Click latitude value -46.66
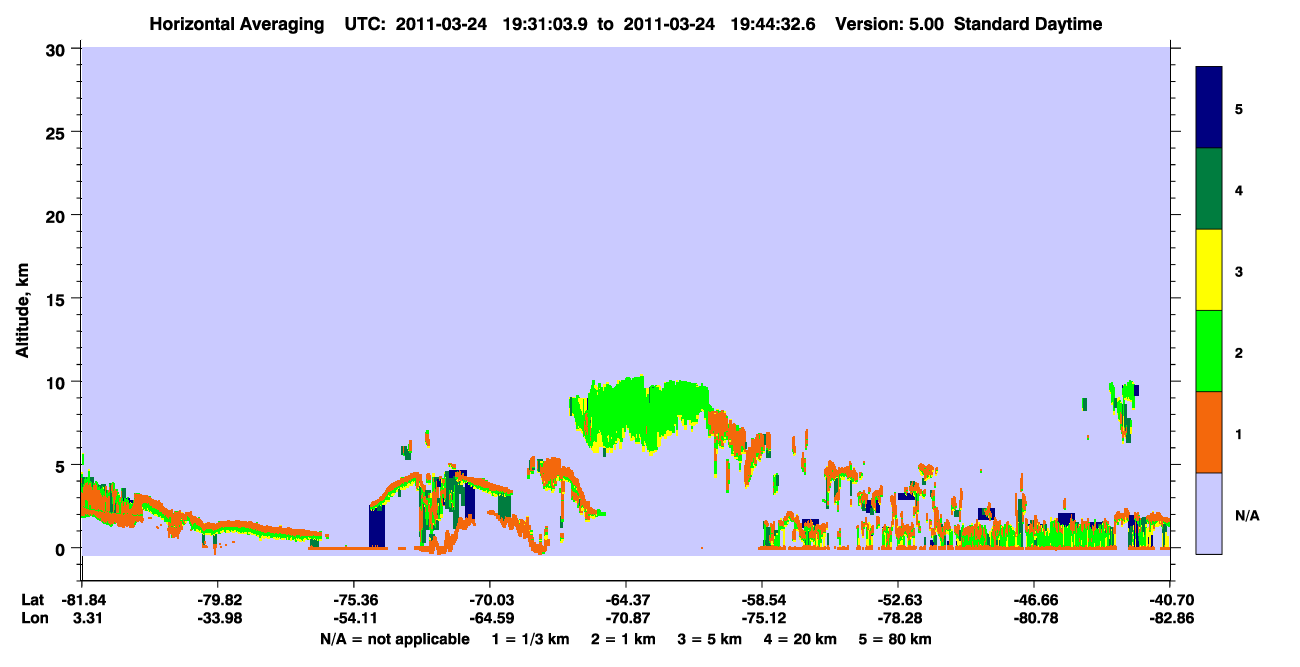The height and width of the screenshot is (667, 1300). coord(1034,600)
